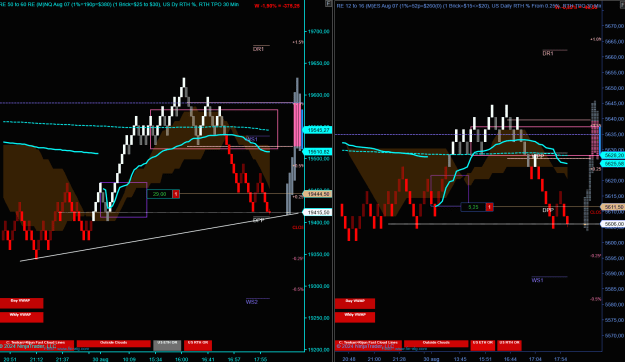Click the DR1 label on the left chart
This screenshot has height=362, width=625.
click(x=258, y=49)
